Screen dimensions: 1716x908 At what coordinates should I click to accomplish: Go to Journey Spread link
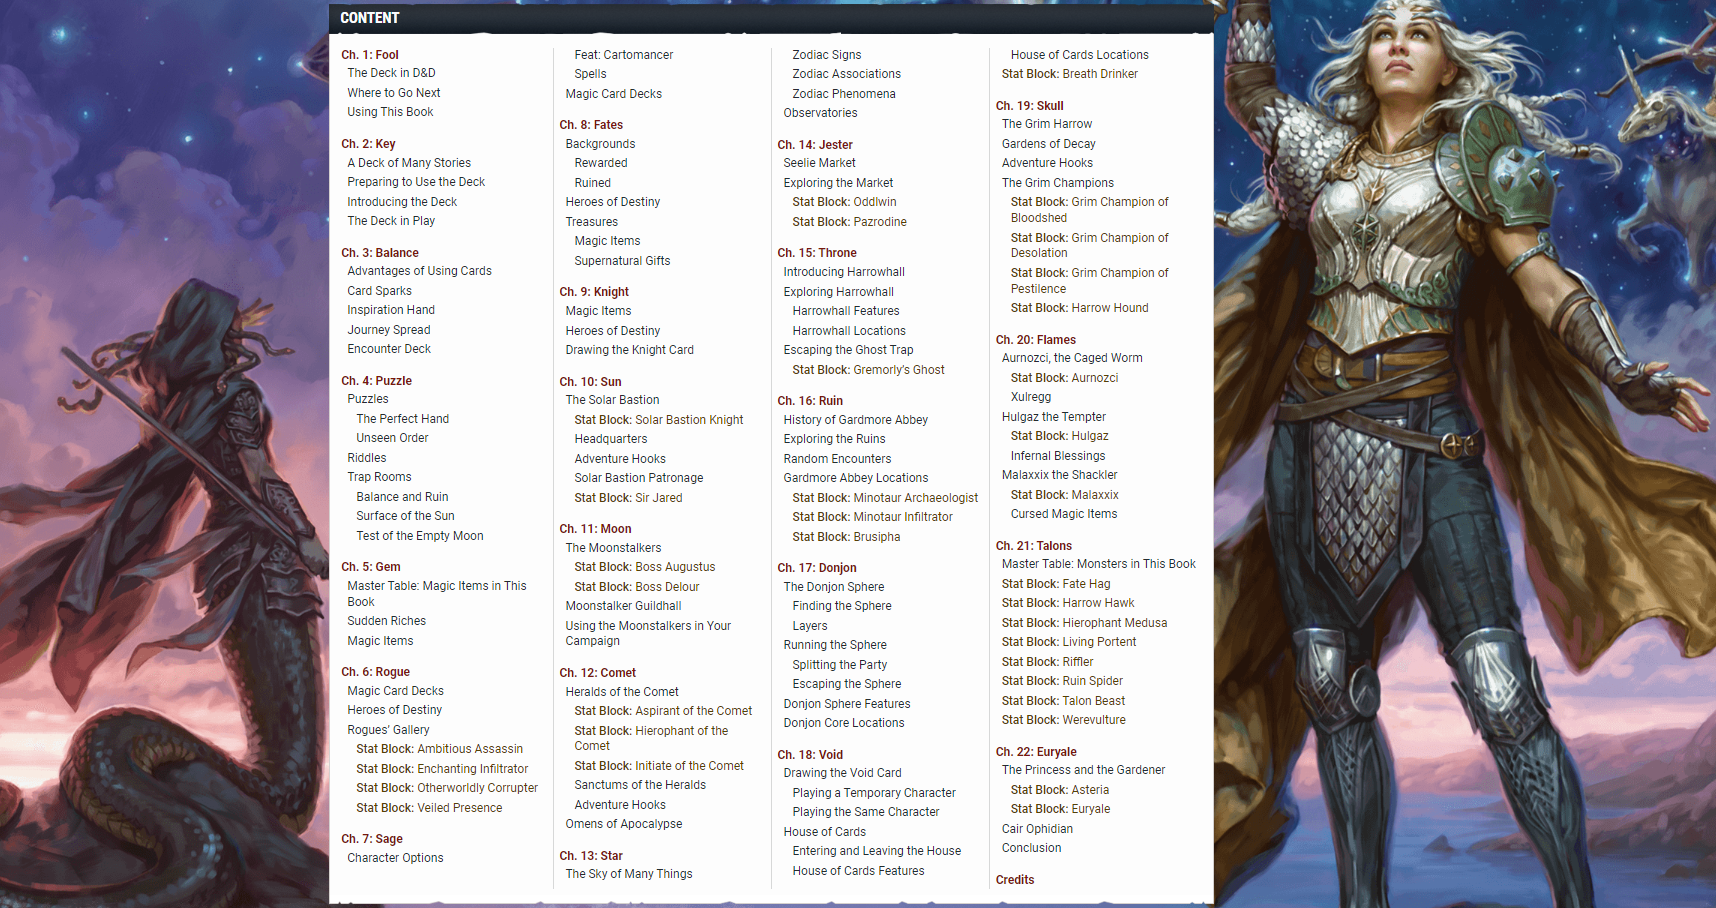(x=389, y=330)
